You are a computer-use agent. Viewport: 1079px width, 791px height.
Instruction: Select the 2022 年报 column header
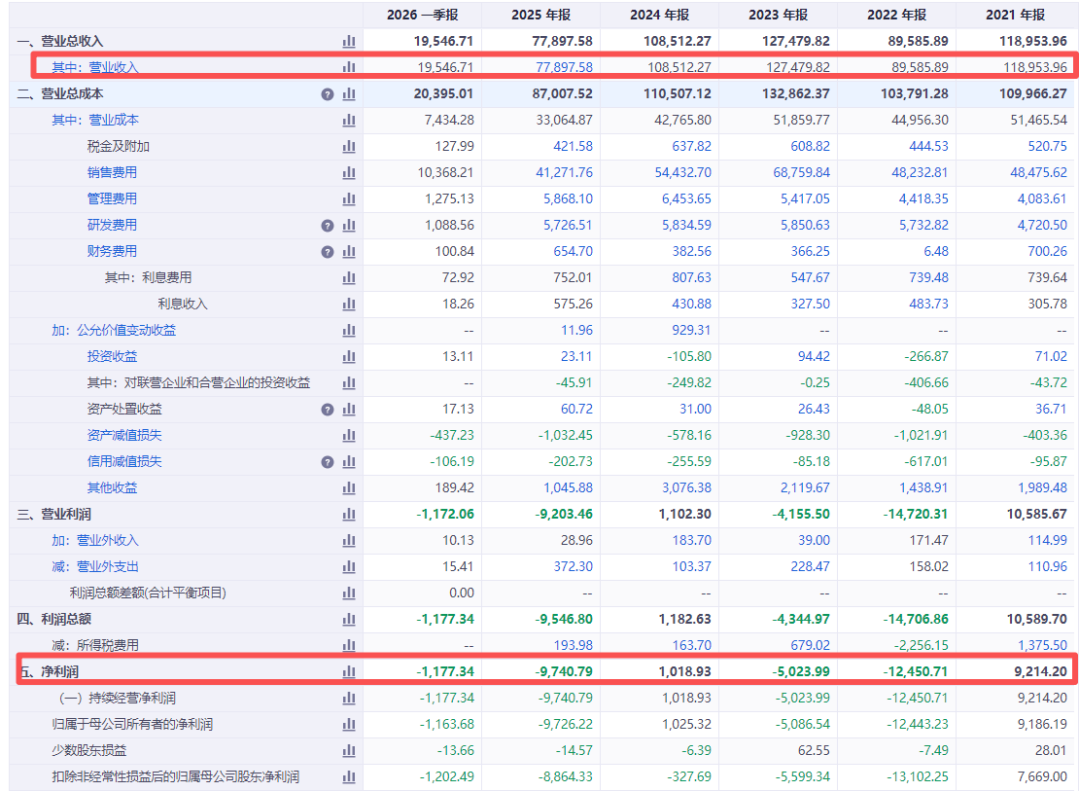click(x=897, y=14)
